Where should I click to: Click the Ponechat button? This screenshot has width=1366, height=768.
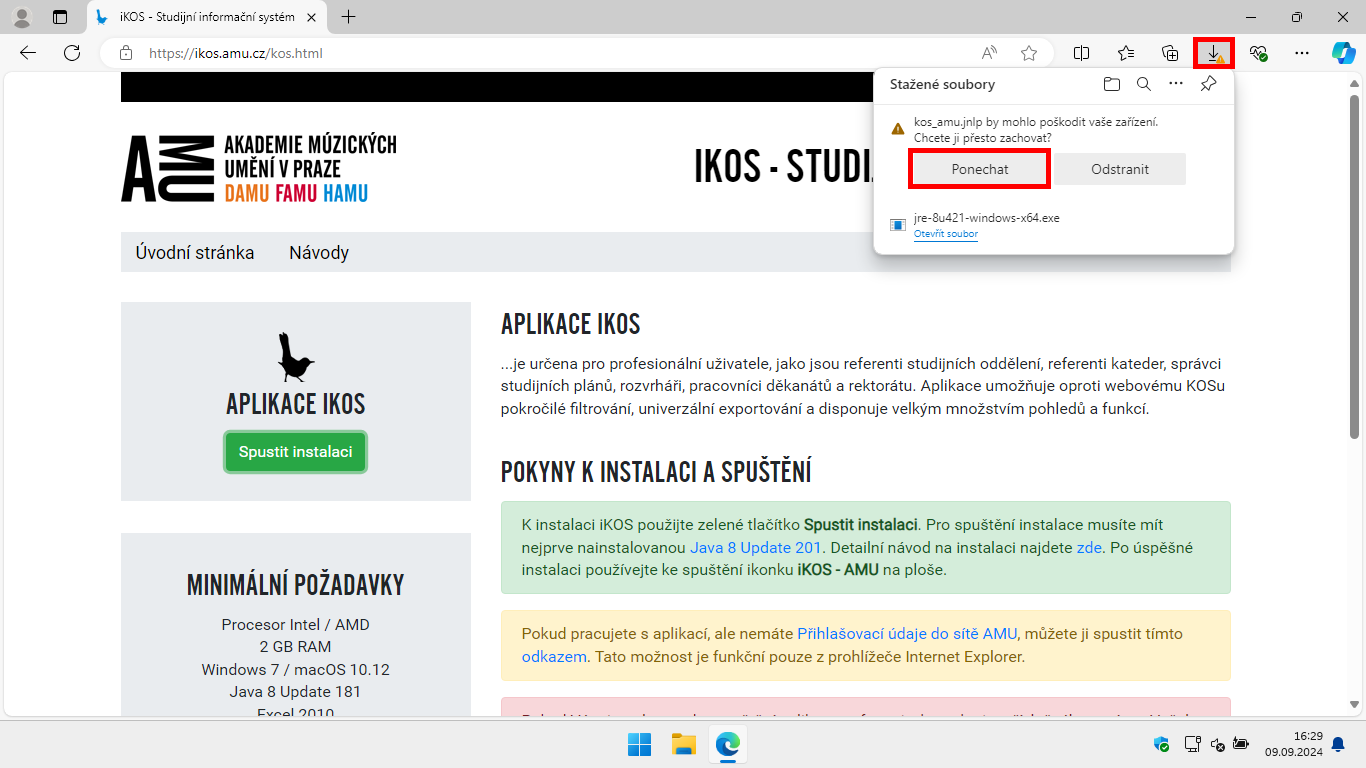click(980, 169)
